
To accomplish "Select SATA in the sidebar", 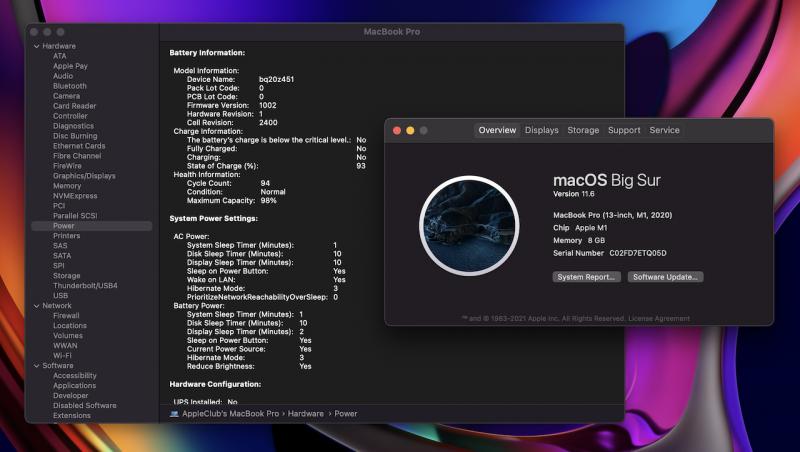I will coord(62,256).
